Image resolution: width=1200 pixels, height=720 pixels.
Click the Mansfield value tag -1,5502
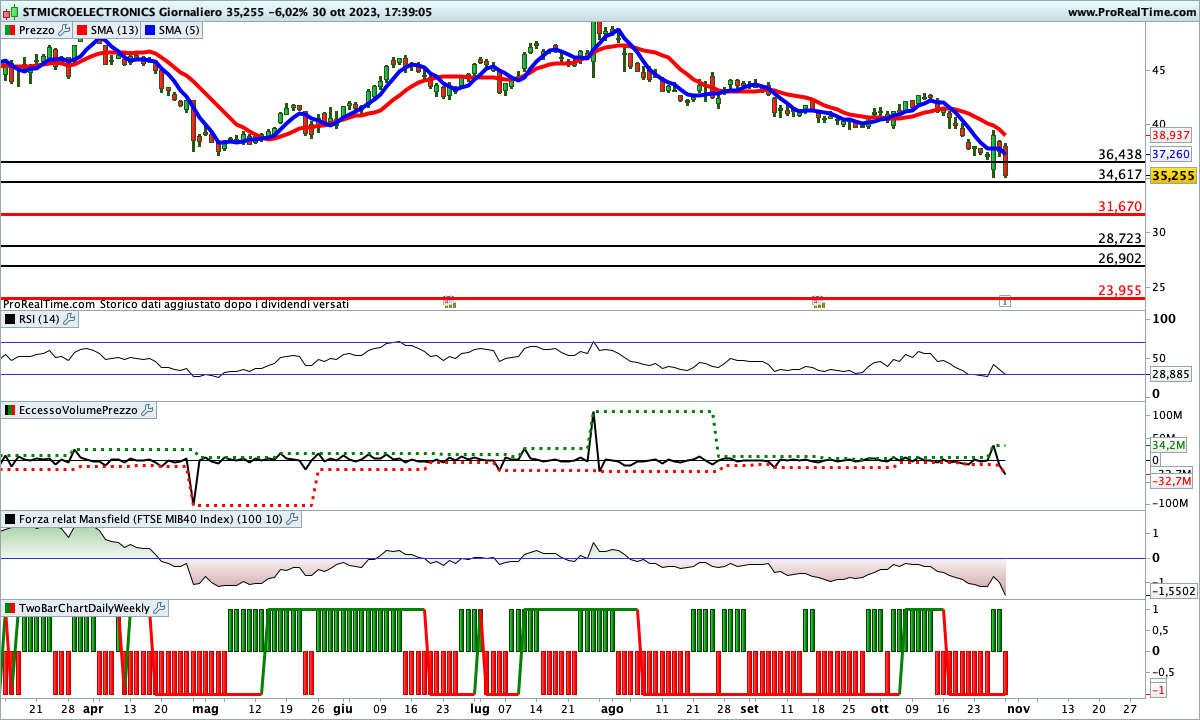coord(1173,591)
